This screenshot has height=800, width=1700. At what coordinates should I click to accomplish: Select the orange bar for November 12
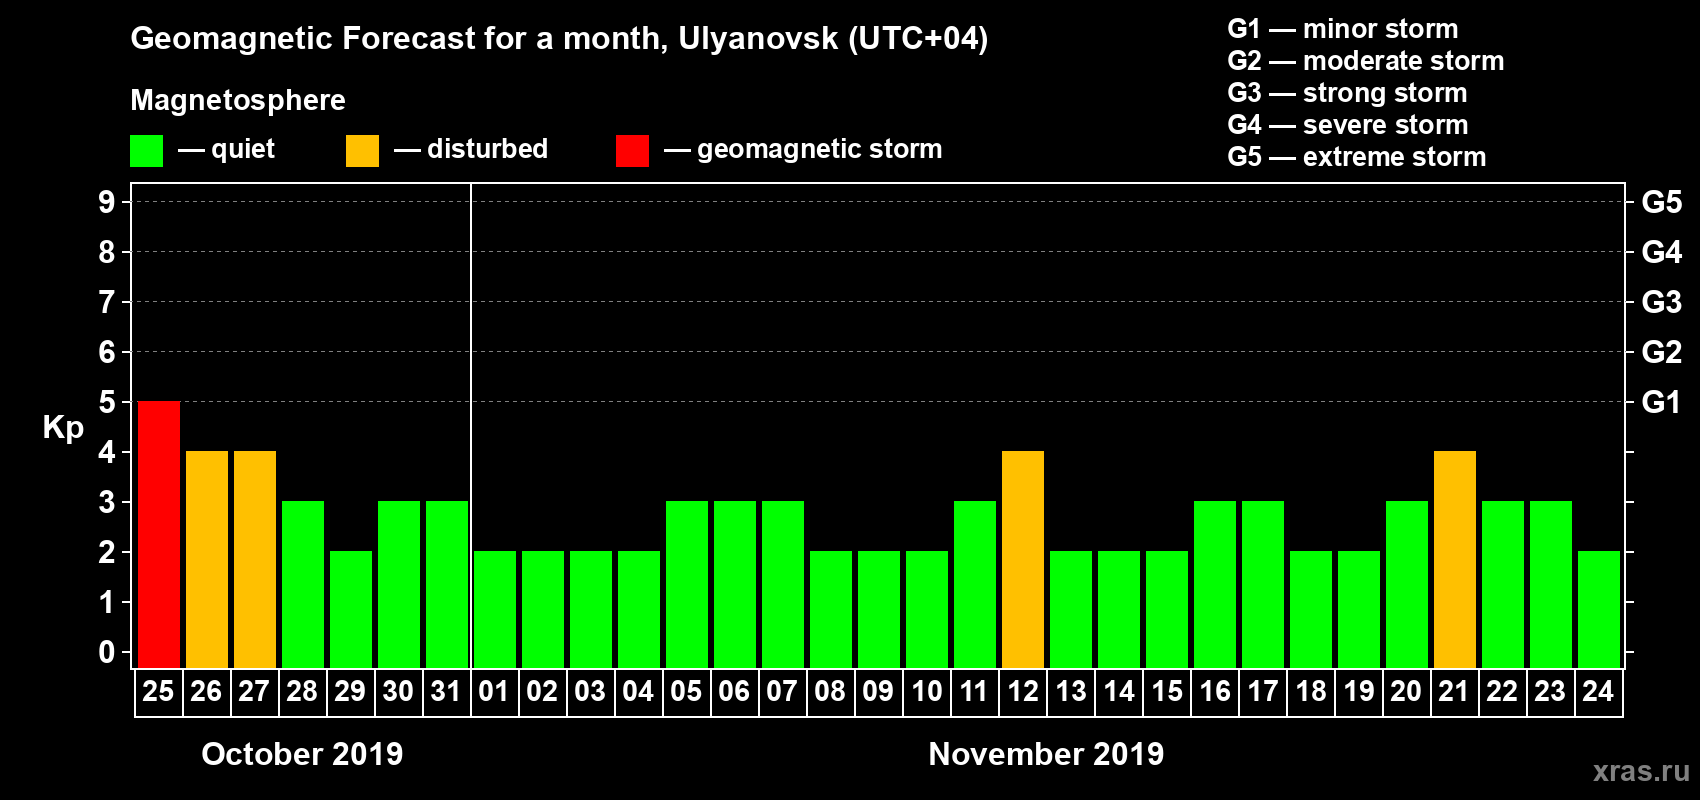(x=1023, y=559)
